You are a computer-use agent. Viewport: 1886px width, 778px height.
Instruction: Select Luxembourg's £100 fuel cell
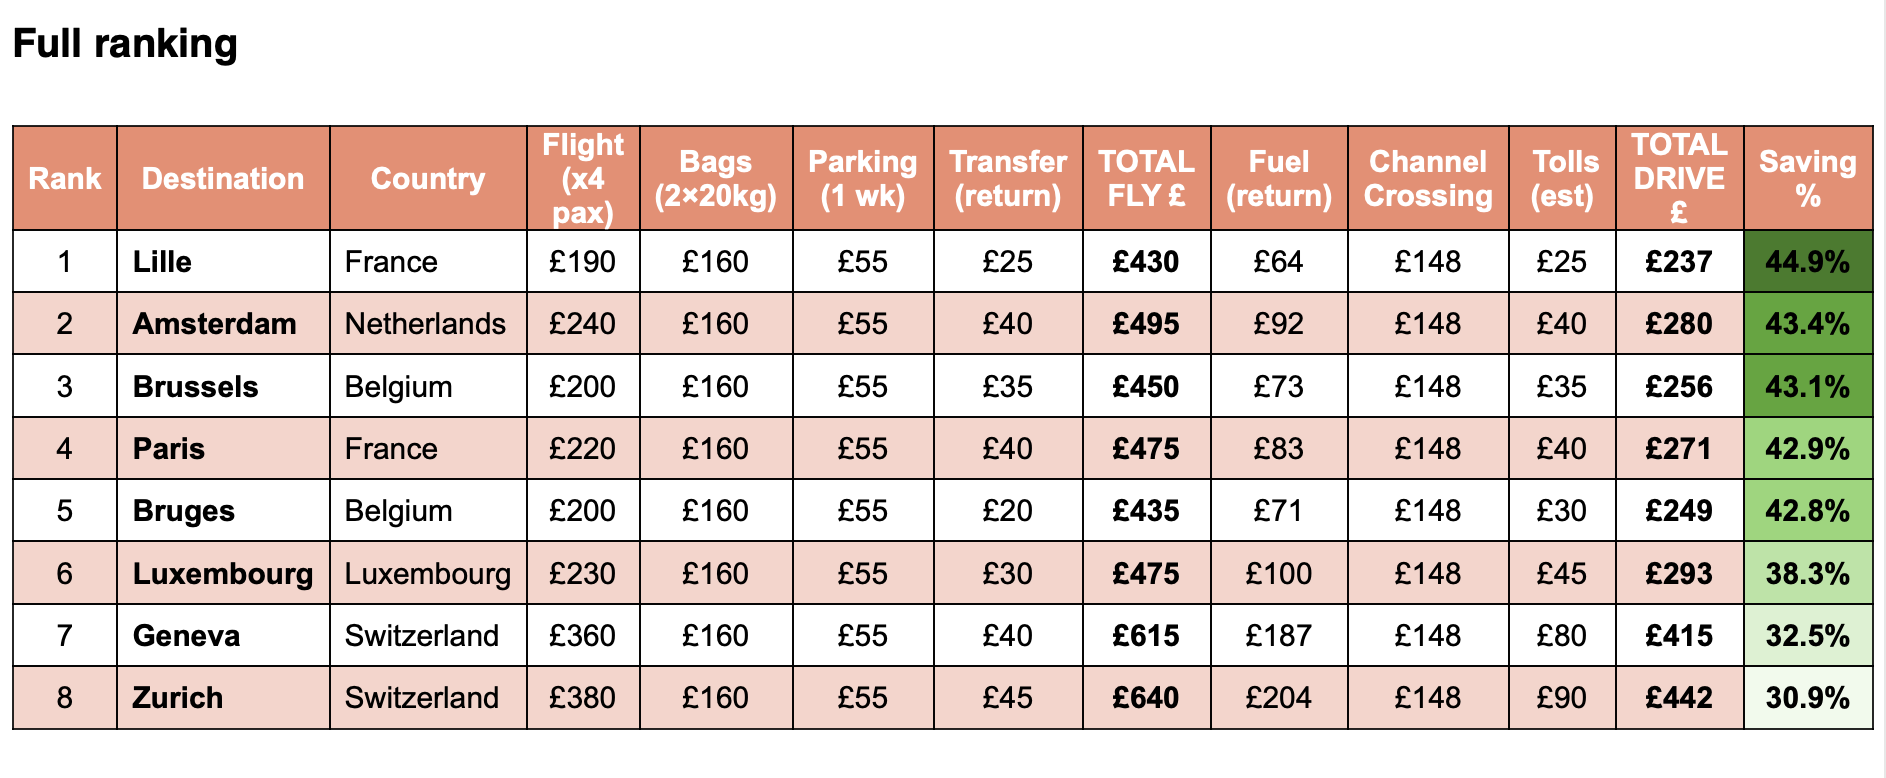[1279, 573]
